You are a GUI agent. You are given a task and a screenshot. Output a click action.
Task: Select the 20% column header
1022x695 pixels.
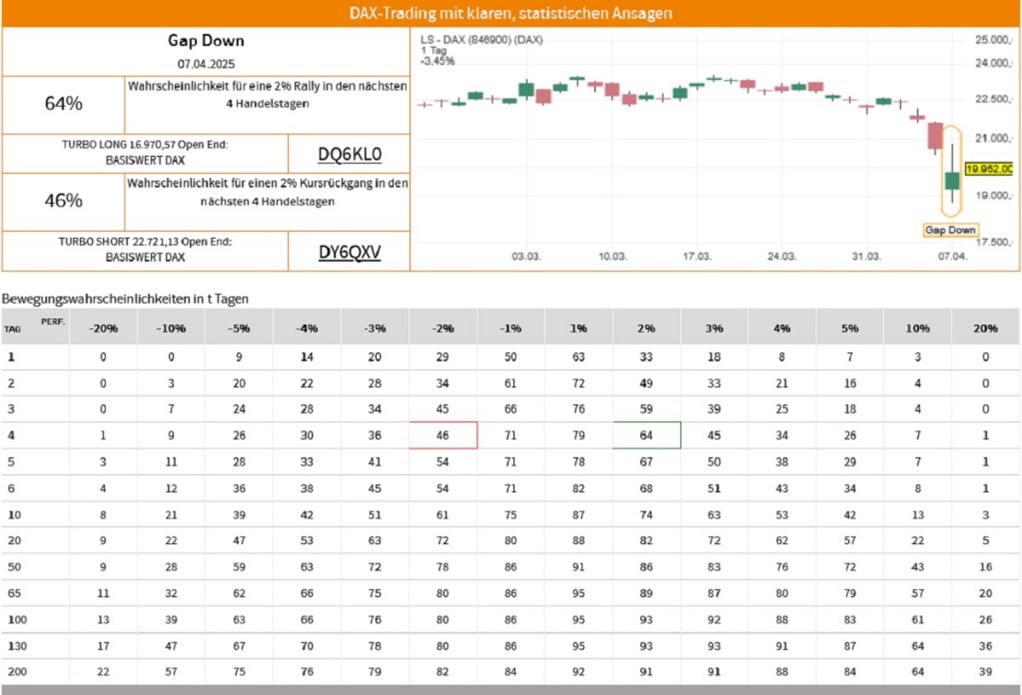click(x=985, y=328)
